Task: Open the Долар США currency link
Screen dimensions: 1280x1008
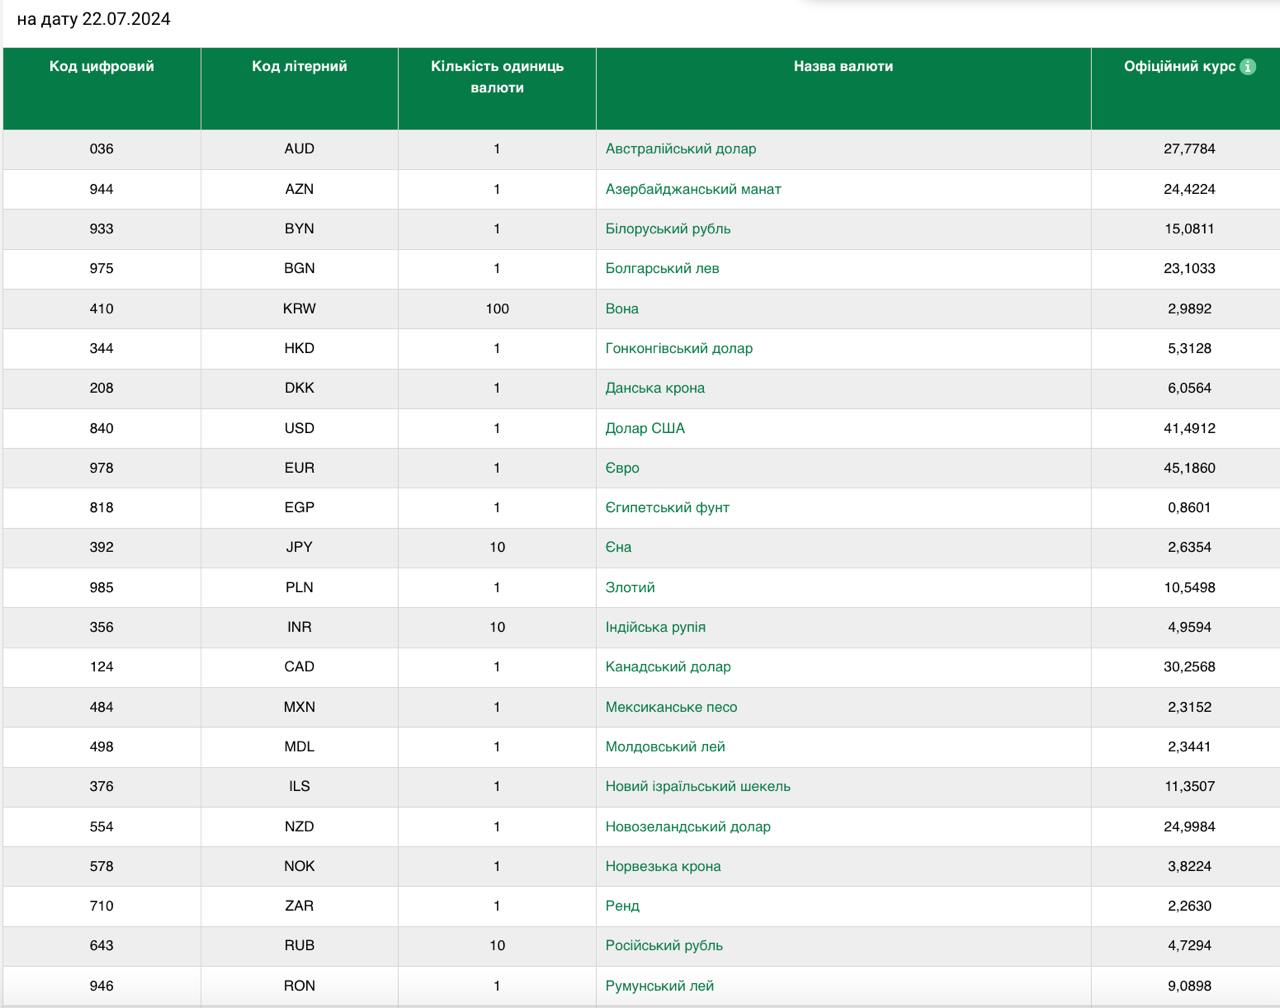Action: pyautogui.click(x=644, y=428)
